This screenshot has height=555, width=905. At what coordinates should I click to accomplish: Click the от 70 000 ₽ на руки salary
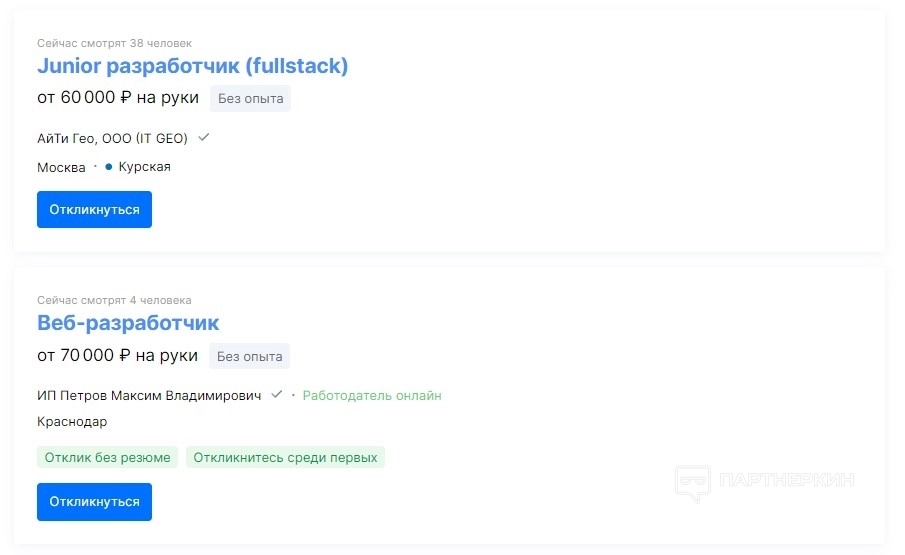pyautogui.click(x=117, y=355)
